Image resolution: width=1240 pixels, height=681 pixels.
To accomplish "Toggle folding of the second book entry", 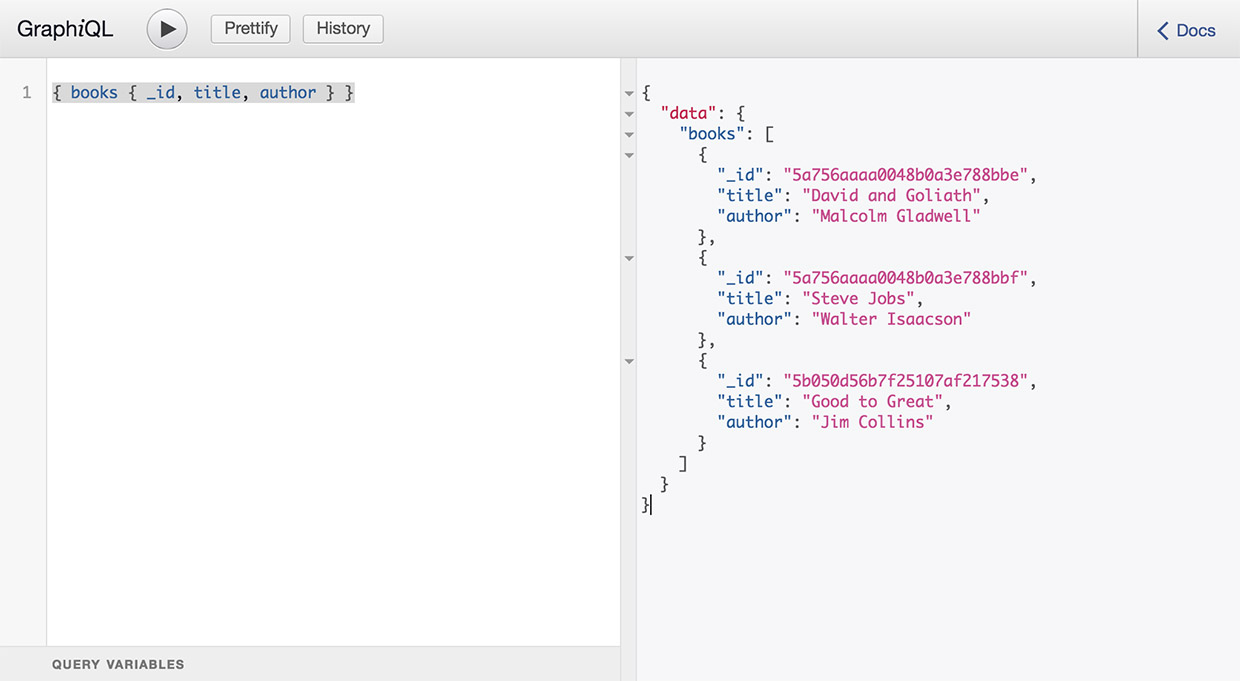I will point(629,258).
